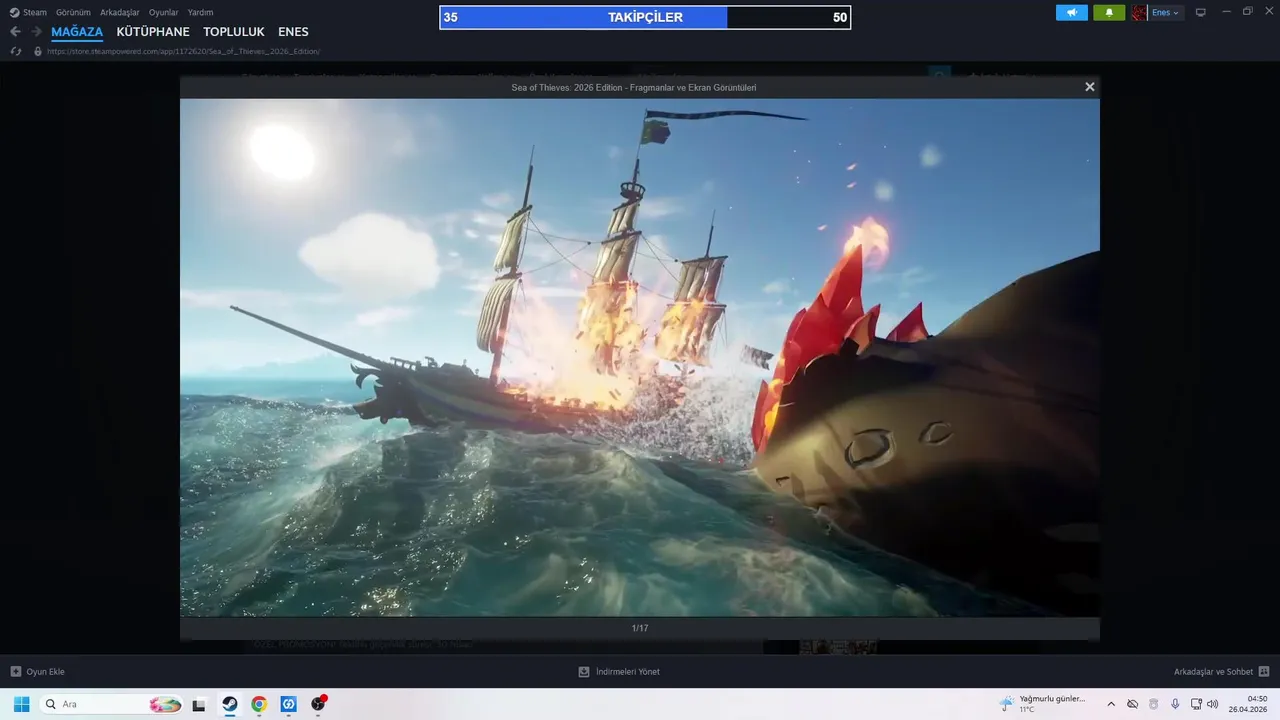Click the 1/17 screenshot counter
The image size is (1280, 720).
[x=640, y=628]
